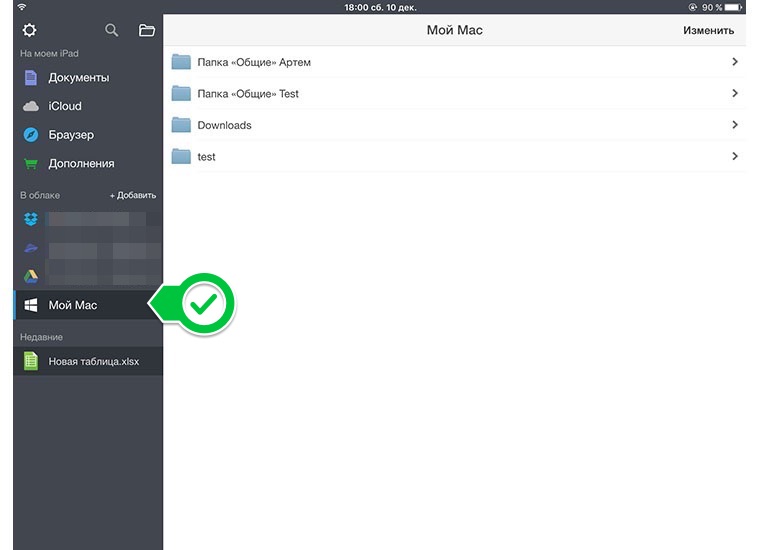
Task: Click folder icon of Папка «Общие» Test
Action: tap(181, 93)
